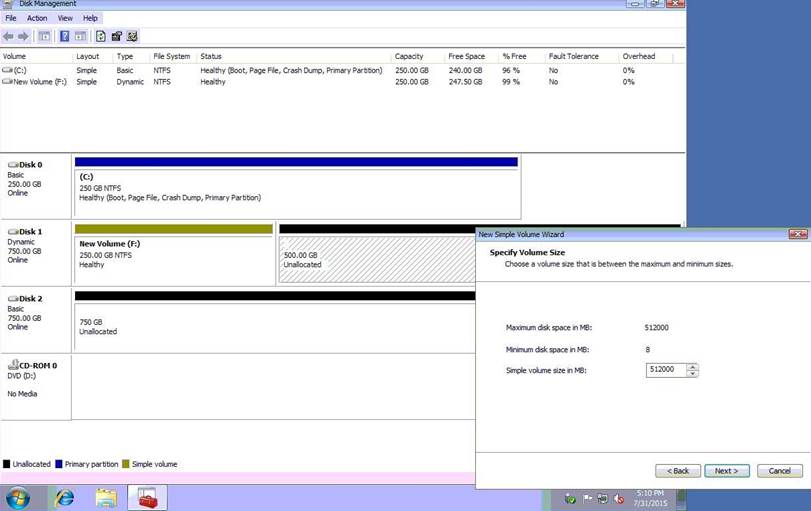Click the Back arrow in toolbar
This screenshot has height=511, width=811.
point(10,36)
